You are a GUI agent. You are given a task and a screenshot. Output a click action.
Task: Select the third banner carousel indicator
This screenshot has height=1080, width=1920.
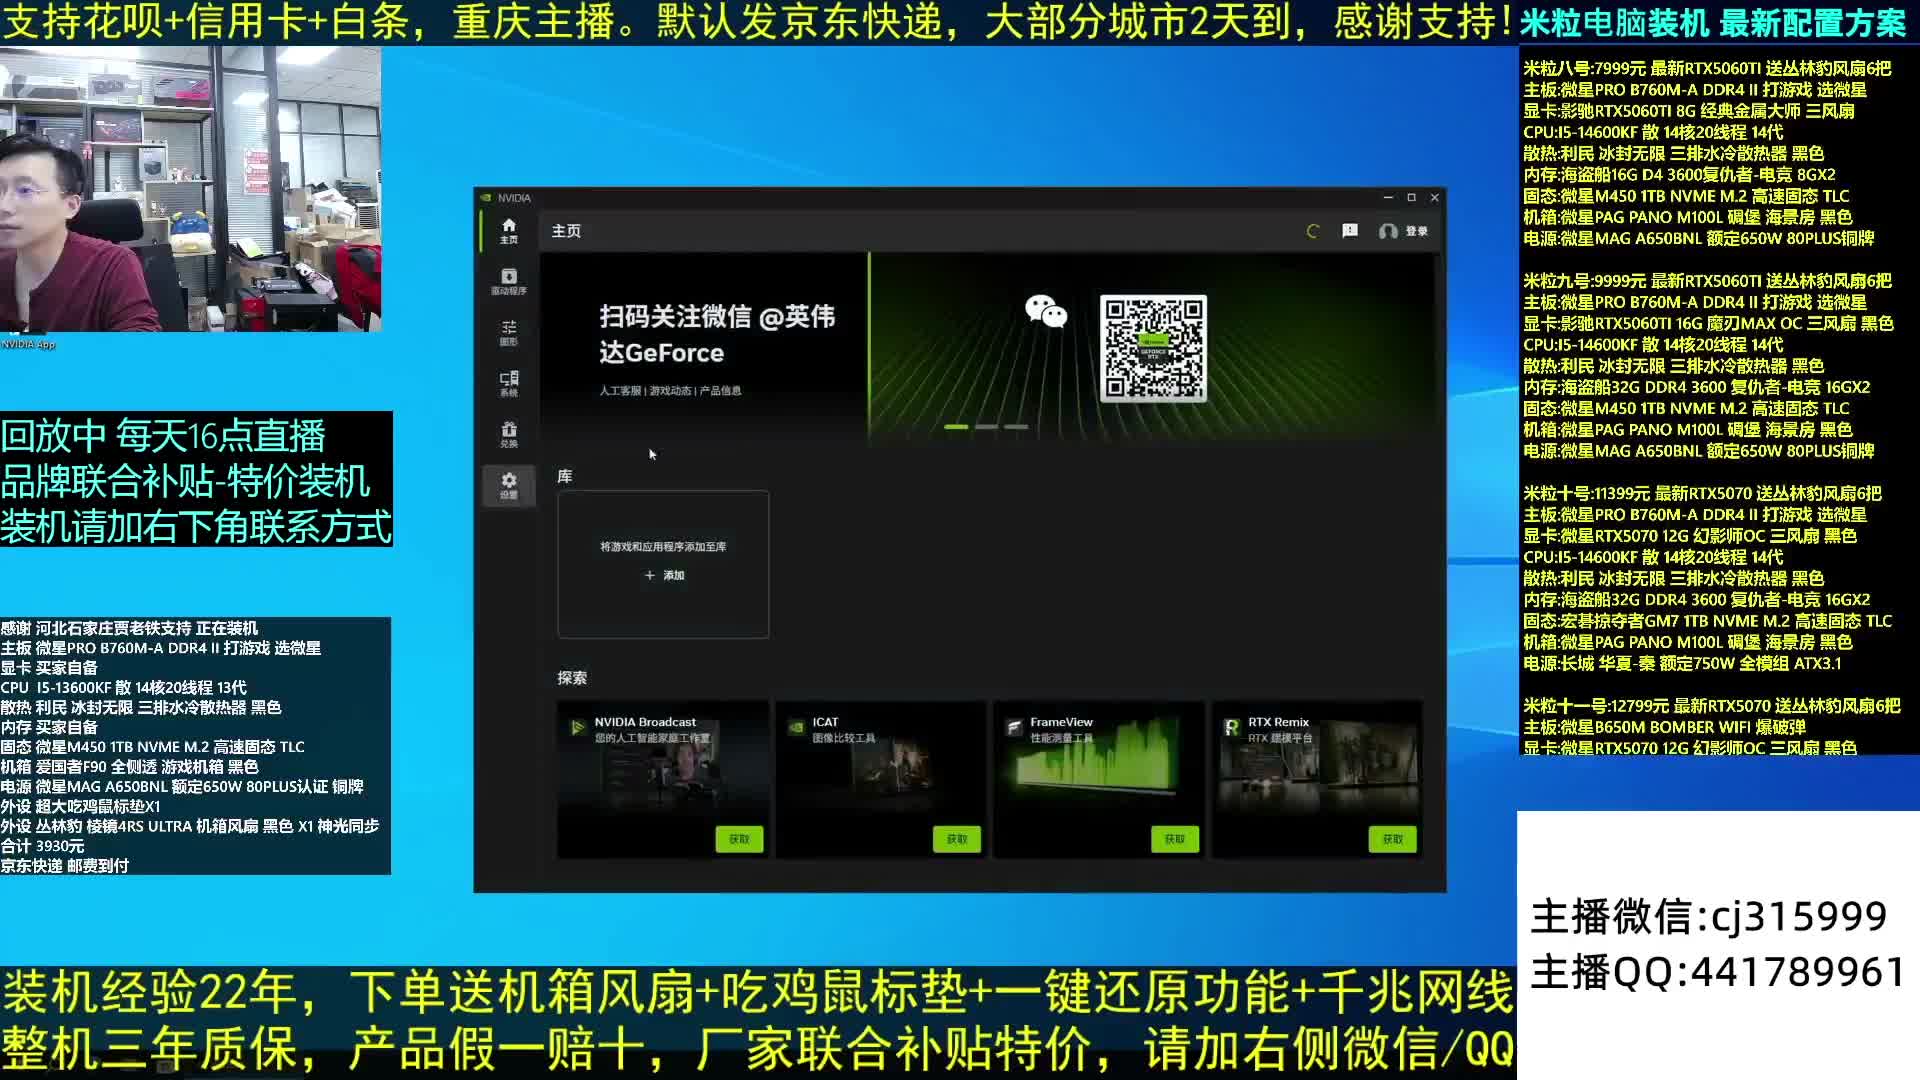click(1016, 427)
